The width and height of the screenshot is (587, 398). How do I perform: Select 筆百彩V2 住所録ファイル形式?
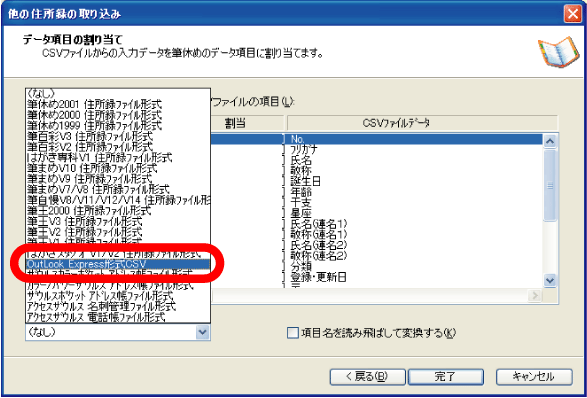pos(118,146)
